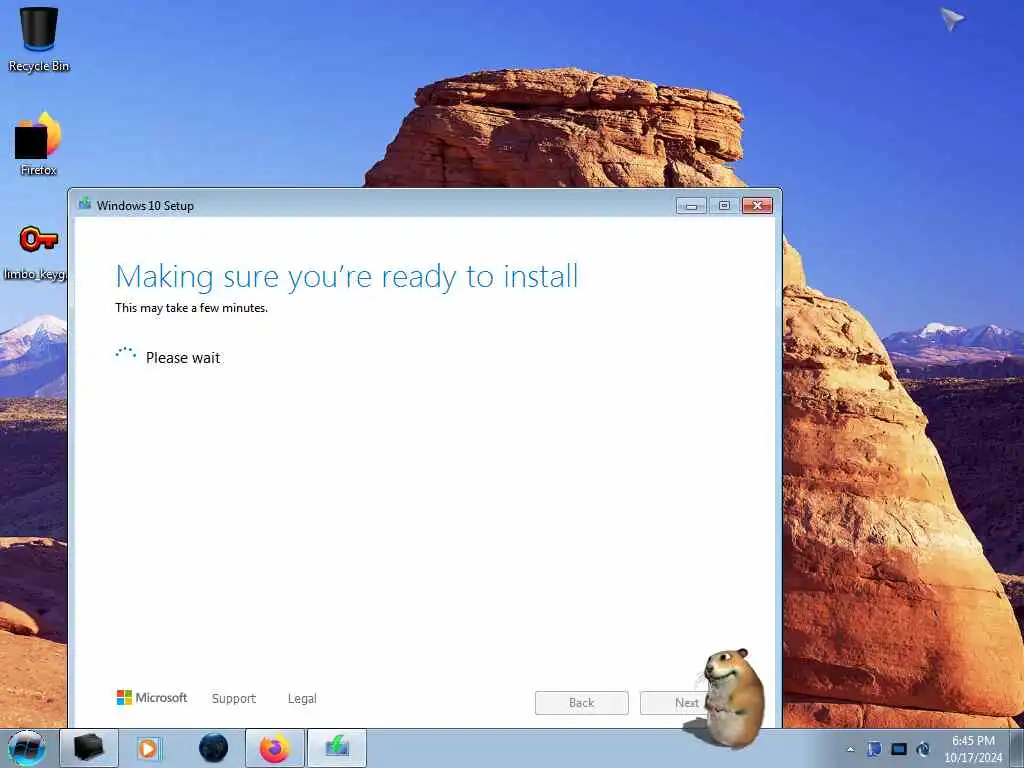Open the dark blue globe taskbar app
The width and height of the screenshot is (1024, 768).
point(213,748)
